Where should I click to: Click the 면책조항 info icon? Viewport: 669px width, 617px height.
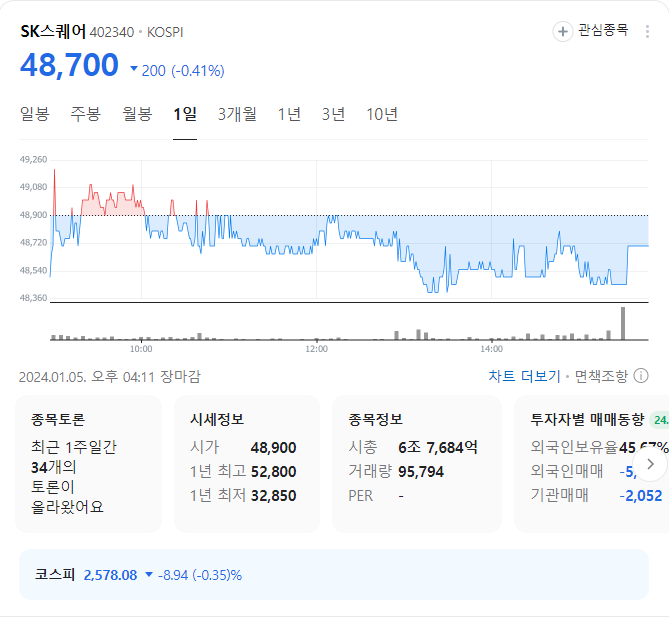[641, 376]
